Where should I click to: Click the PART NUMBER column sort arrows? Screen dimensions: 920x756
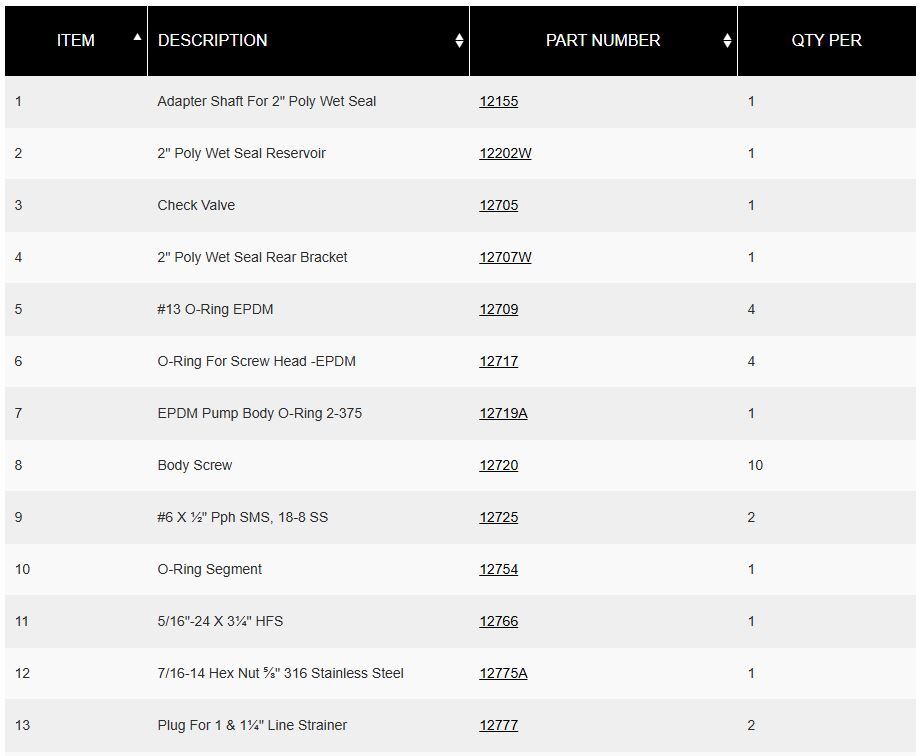pyautogui.click(x=727, y=41)
